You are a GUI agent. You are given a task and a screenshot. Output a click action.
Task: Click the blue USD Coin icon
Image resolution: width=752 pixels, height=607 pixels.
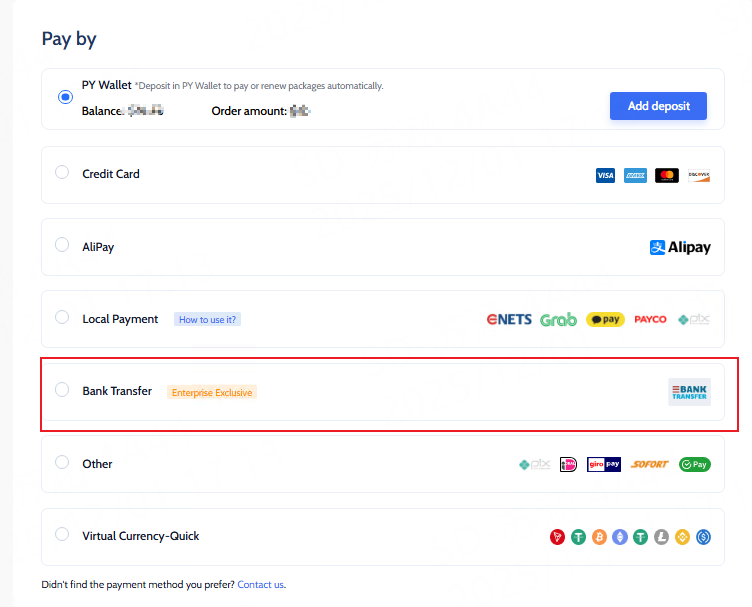(x=703, y=537)
